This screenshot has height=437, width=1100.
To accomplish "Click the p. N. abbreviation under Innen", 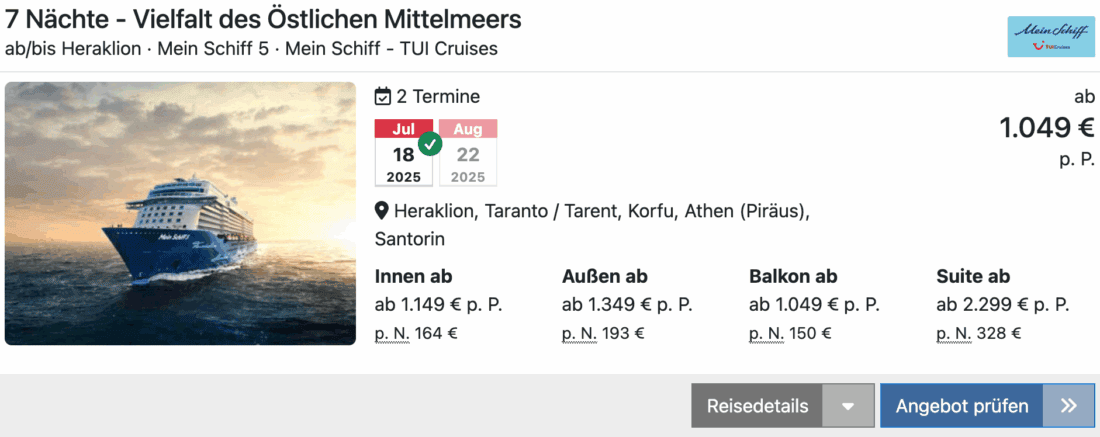I will [x=391, y=334].
